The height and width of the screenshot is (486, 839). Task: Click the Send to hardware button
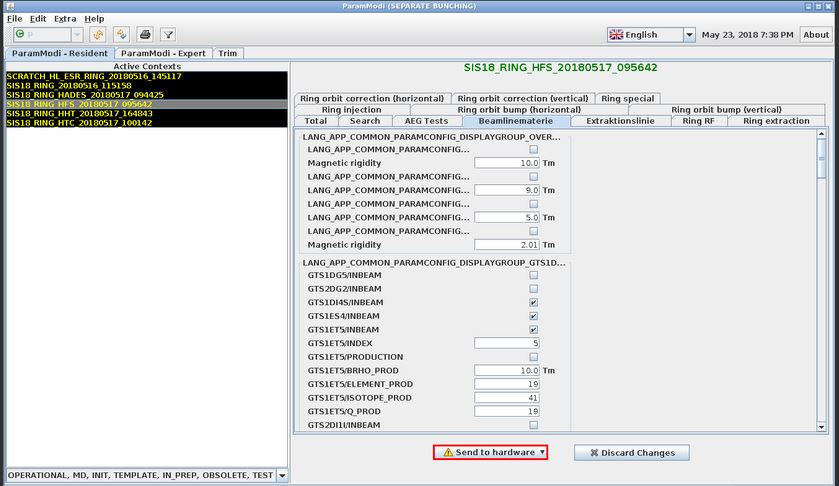pyautogui.click(x=490, y=452)
